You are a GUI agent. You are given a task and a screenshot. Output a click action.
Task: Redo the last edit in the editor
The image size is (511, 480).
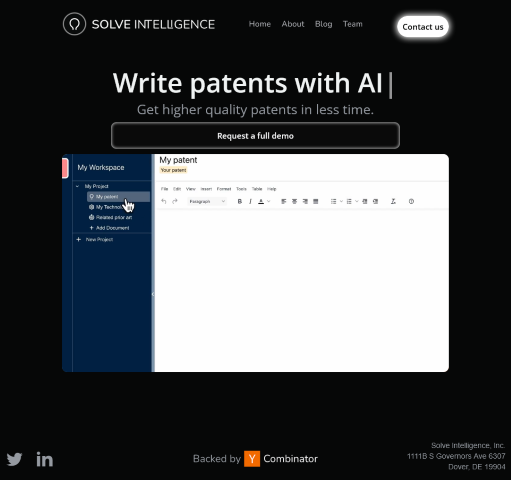[175, 201]
